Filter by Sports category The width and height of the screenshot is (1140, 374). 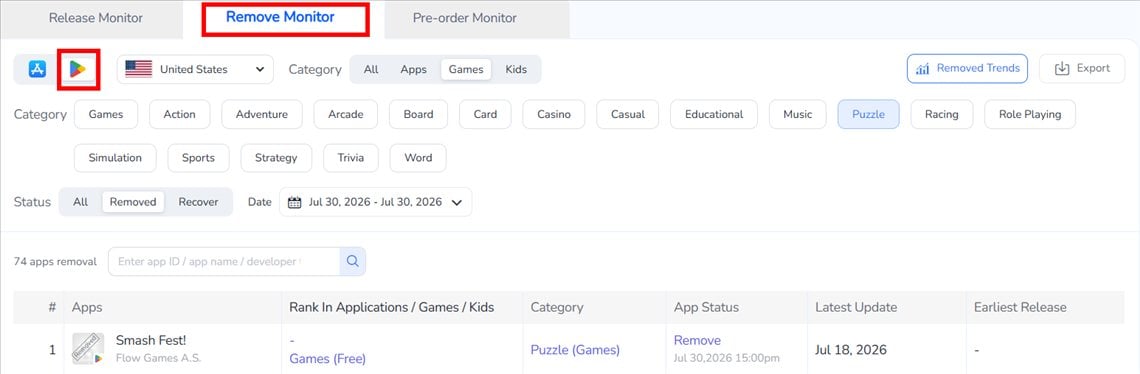tap(198, 158)
